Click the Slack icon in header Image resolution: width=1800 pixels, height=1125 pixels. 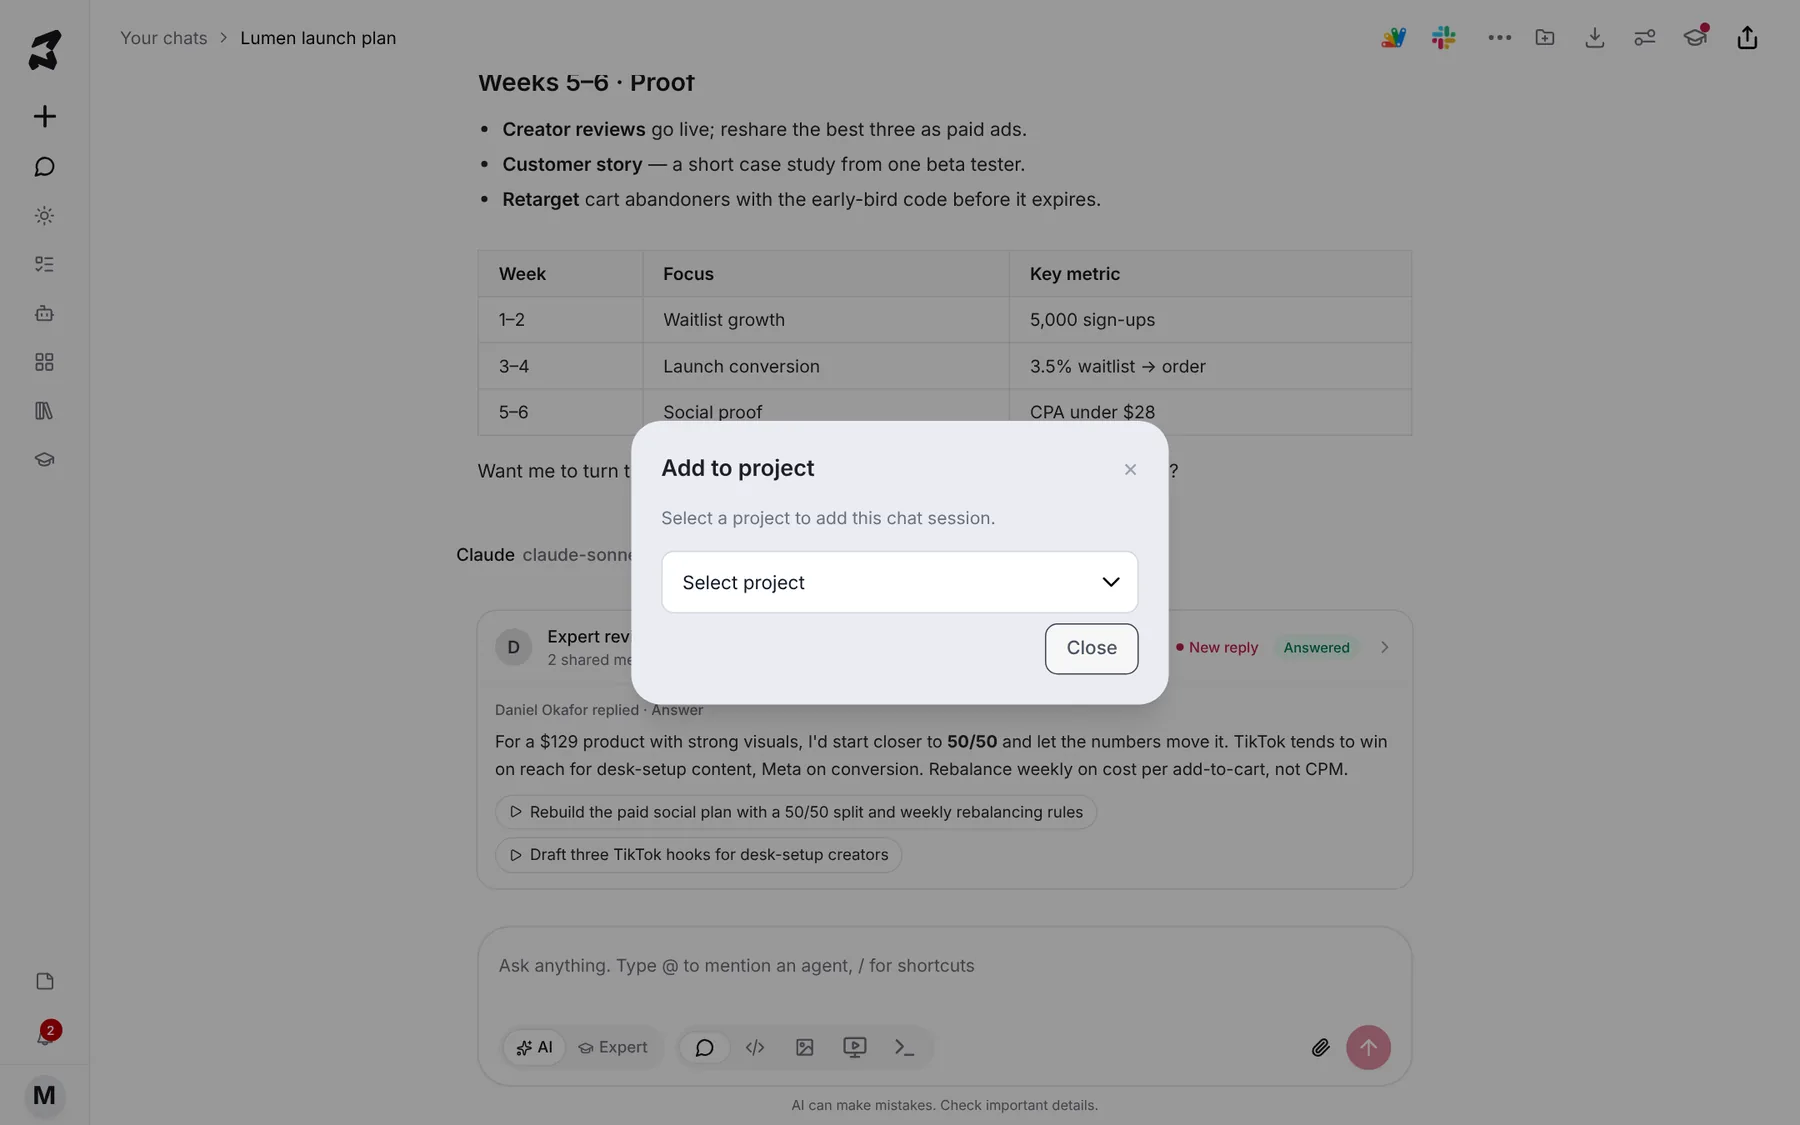(x=1443, y=38)
